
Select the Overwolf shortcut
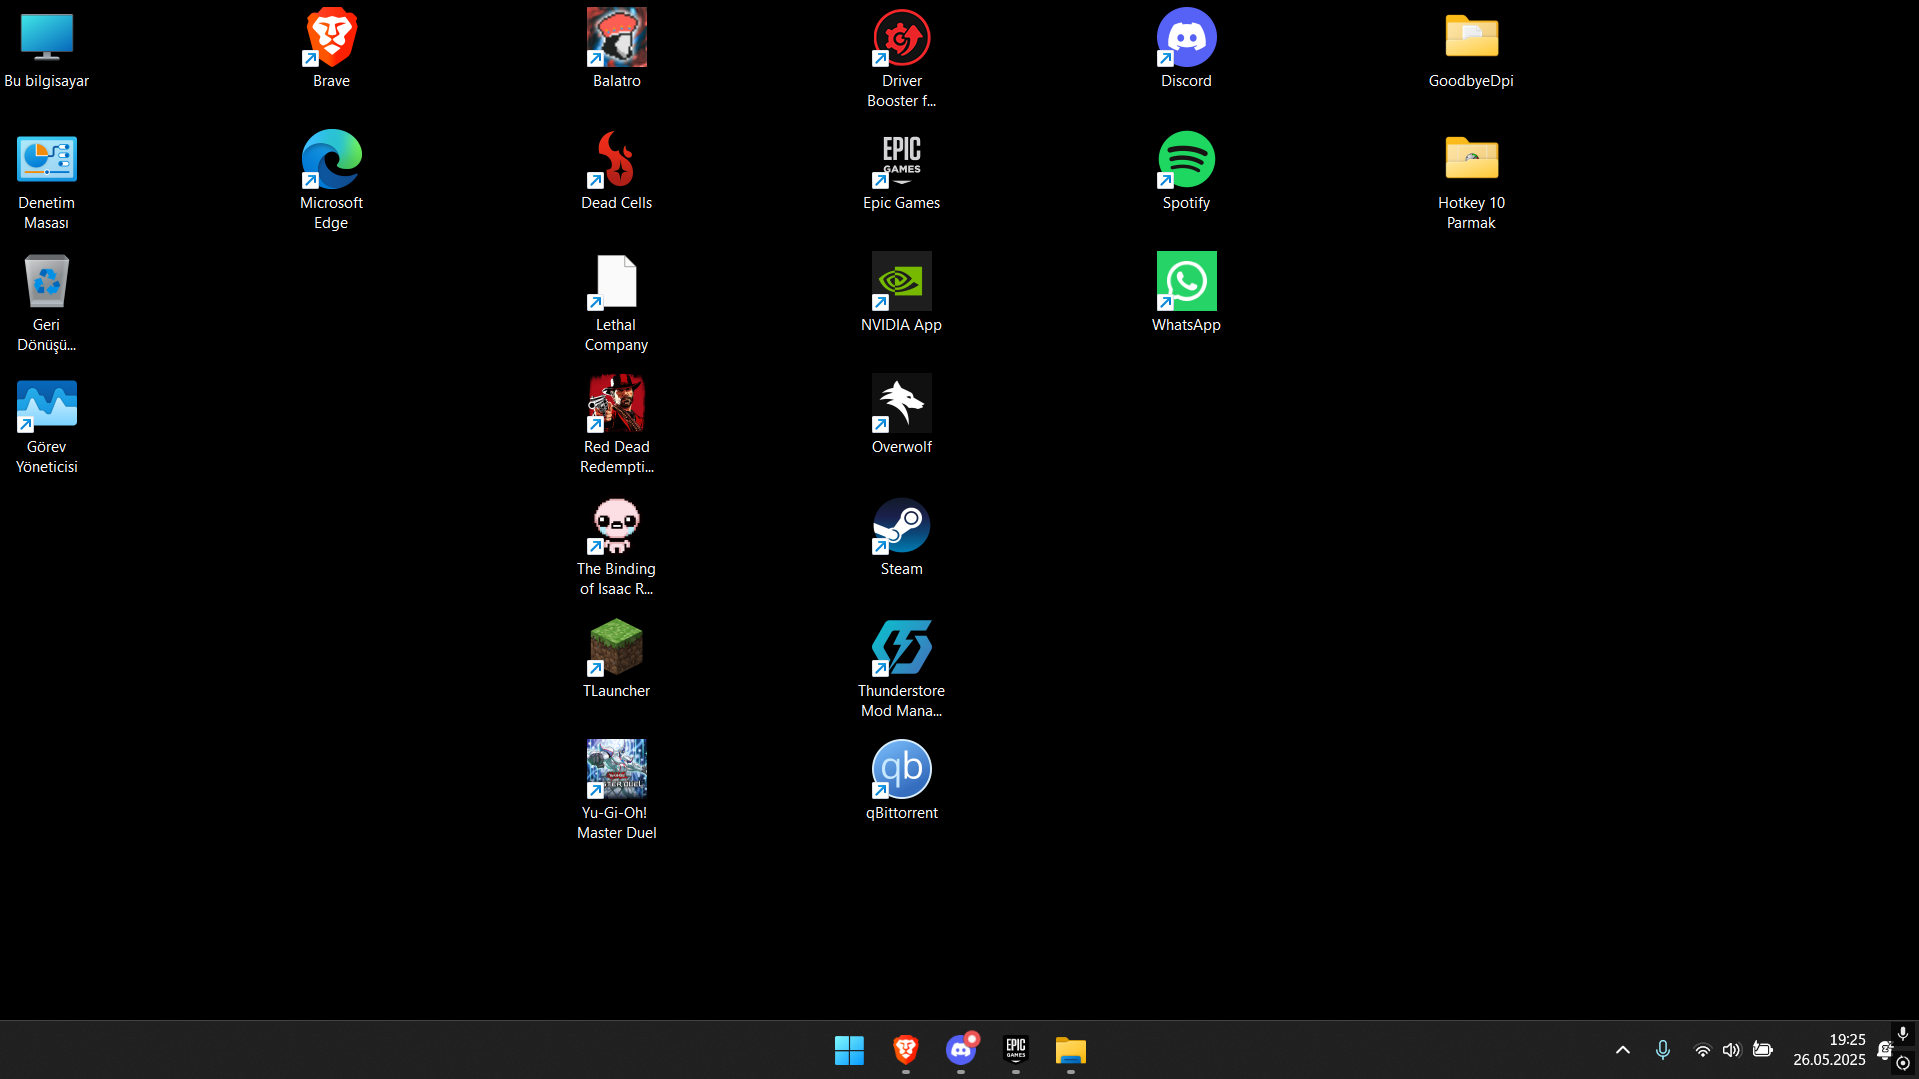click(x=901, y=416)
